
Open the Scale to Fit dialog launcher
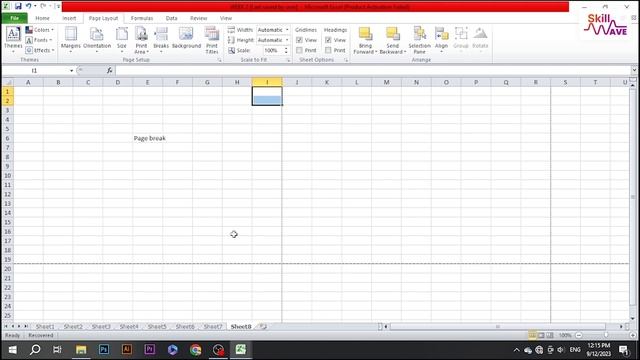point(288,60)
